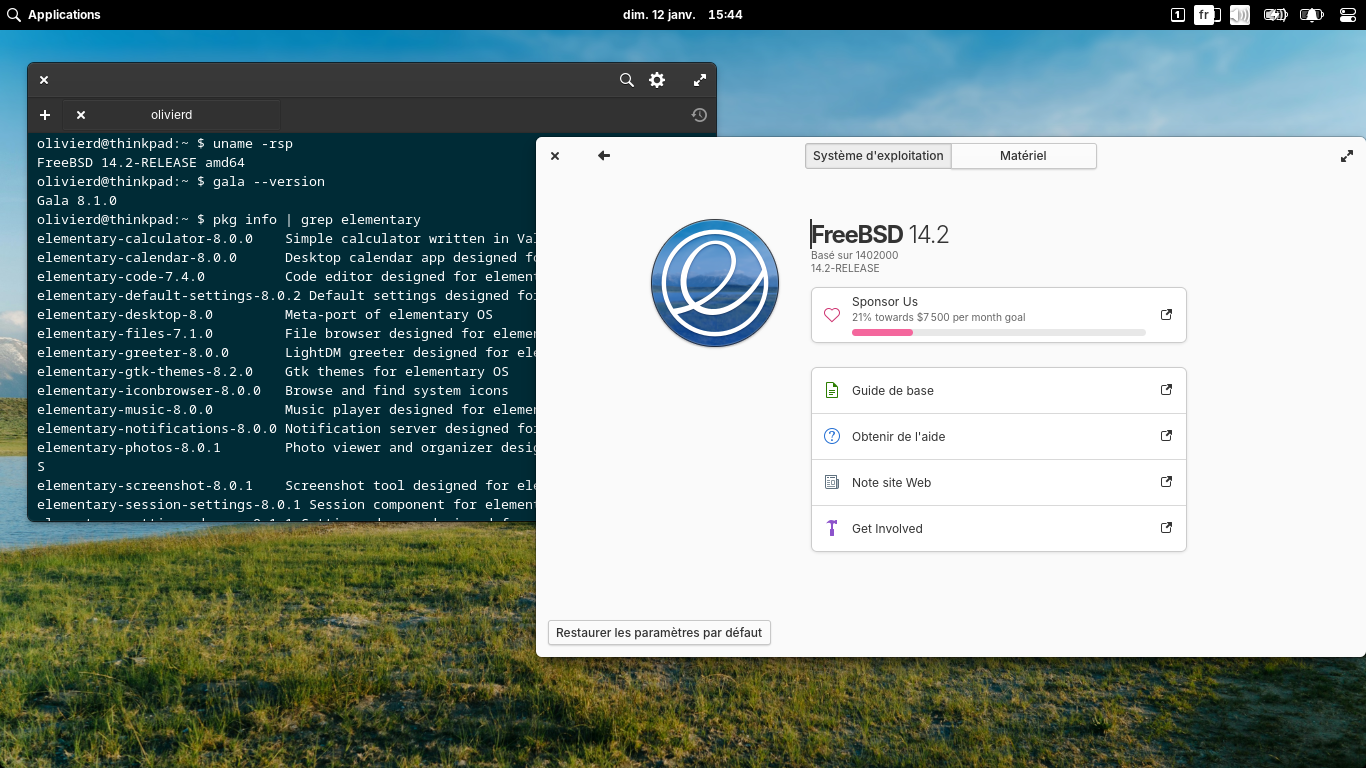
Task: Click the elementary-code-7.4.0 line in terminal
Action: (x=287, y=277)
